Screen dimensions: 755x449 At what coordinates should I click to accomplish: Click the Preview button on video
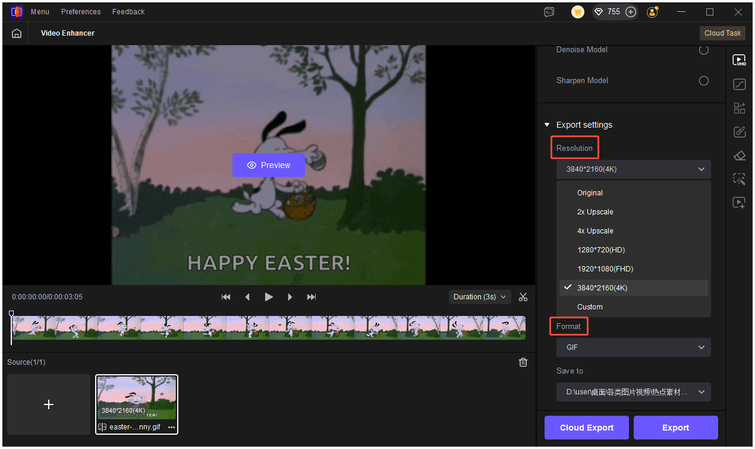click(269, 165)
